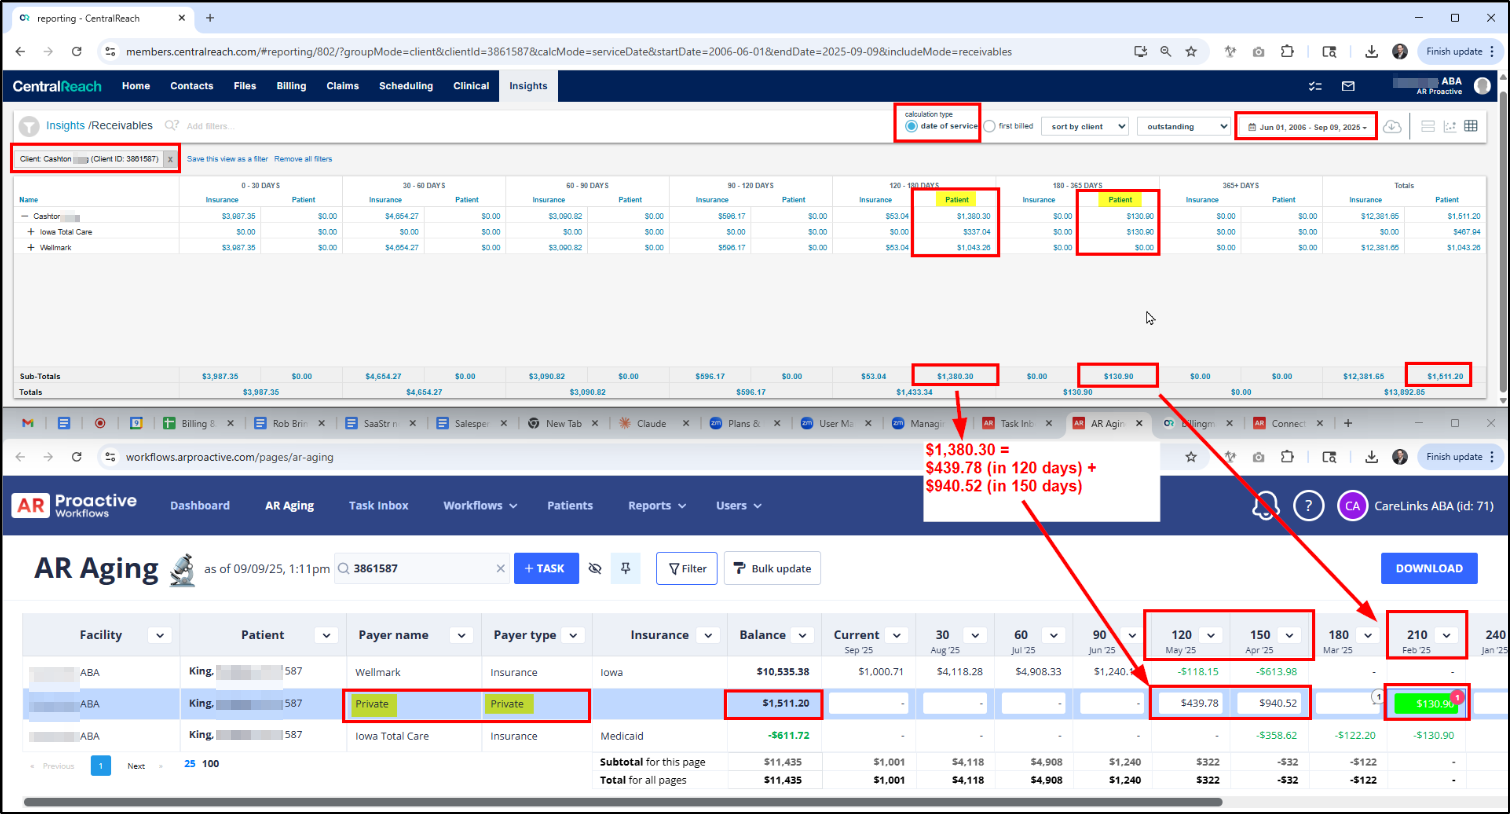Click the hide-columns eye icon in AR Aging
This screenshot has width=1510, height=814.
[595, 568]
